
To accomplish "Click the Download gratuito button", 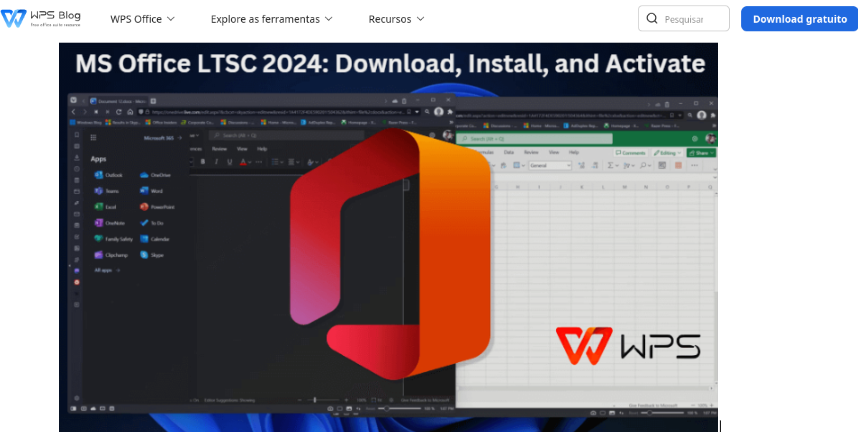I will point(799,19).
